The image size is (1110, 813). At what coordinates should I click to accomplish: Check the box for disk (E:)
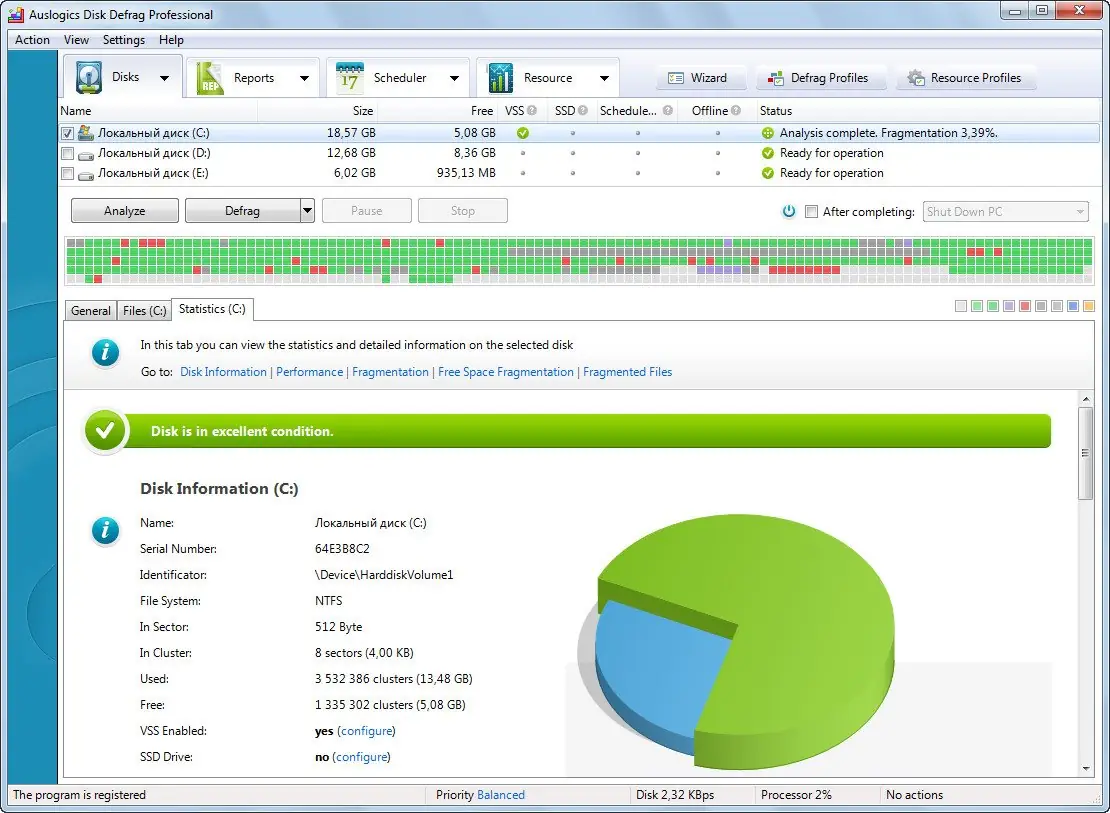[x=67, y=173]
